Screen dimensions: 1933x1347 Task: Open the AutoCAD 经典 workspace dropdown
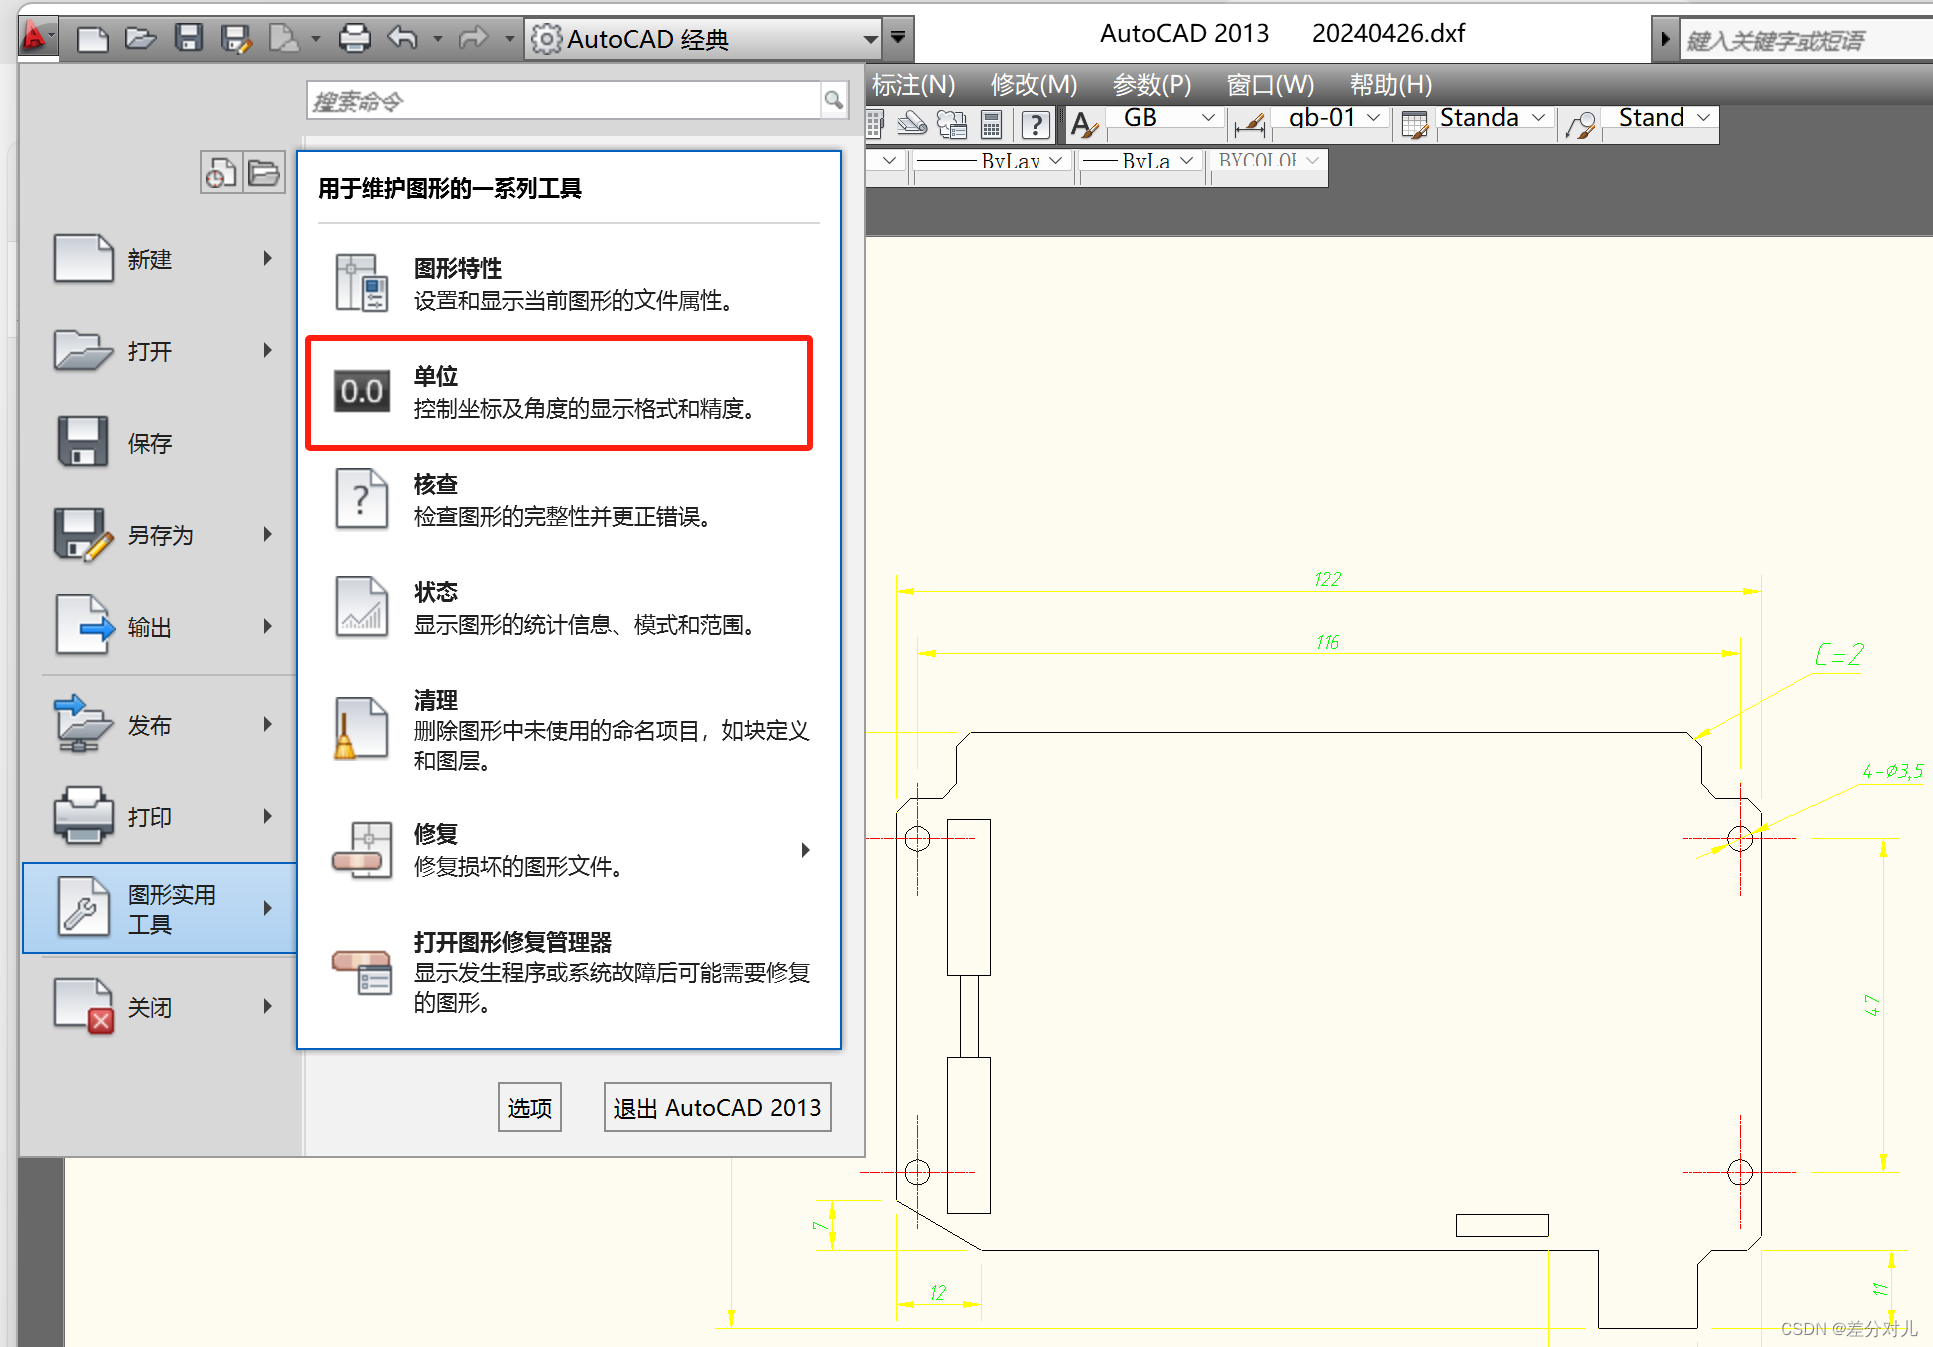point(869,39)
